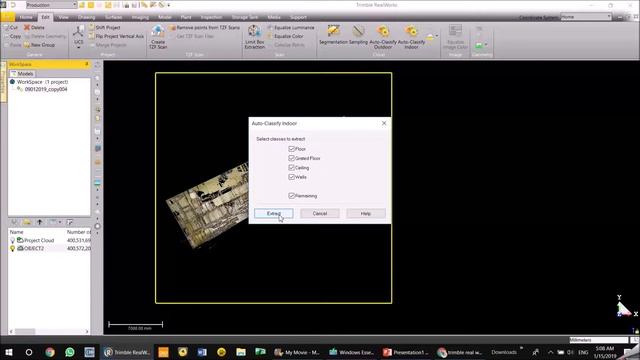Click Help in Auto-Classify Indoor dialog
Screen dimensions: 640x360
click(x=366, y=213)
